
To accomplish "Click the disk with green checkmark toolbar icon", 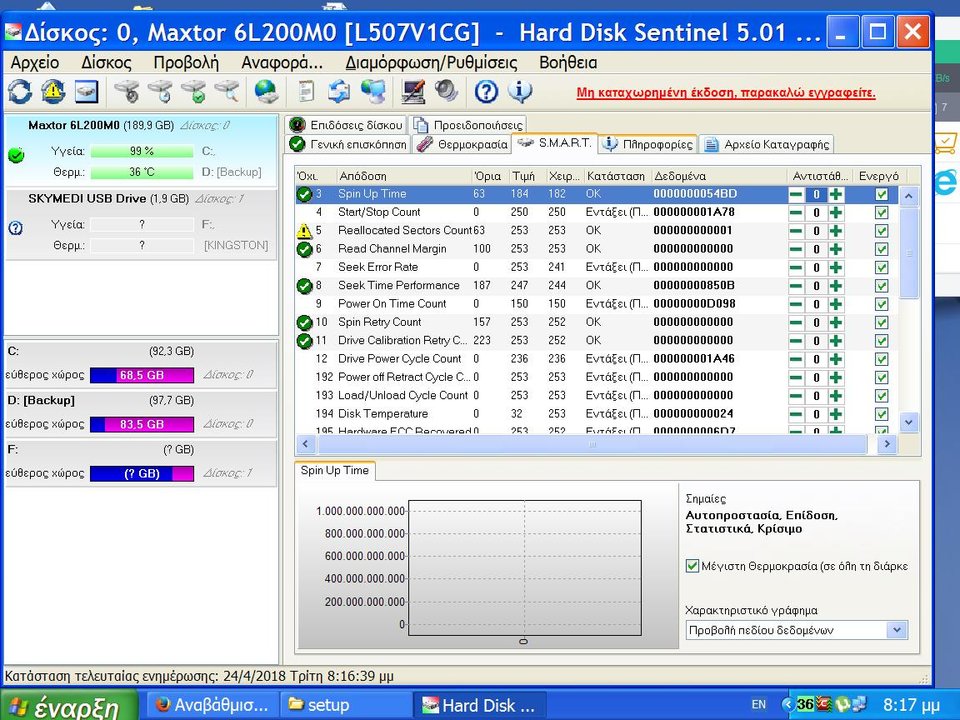I will (193, 92).
